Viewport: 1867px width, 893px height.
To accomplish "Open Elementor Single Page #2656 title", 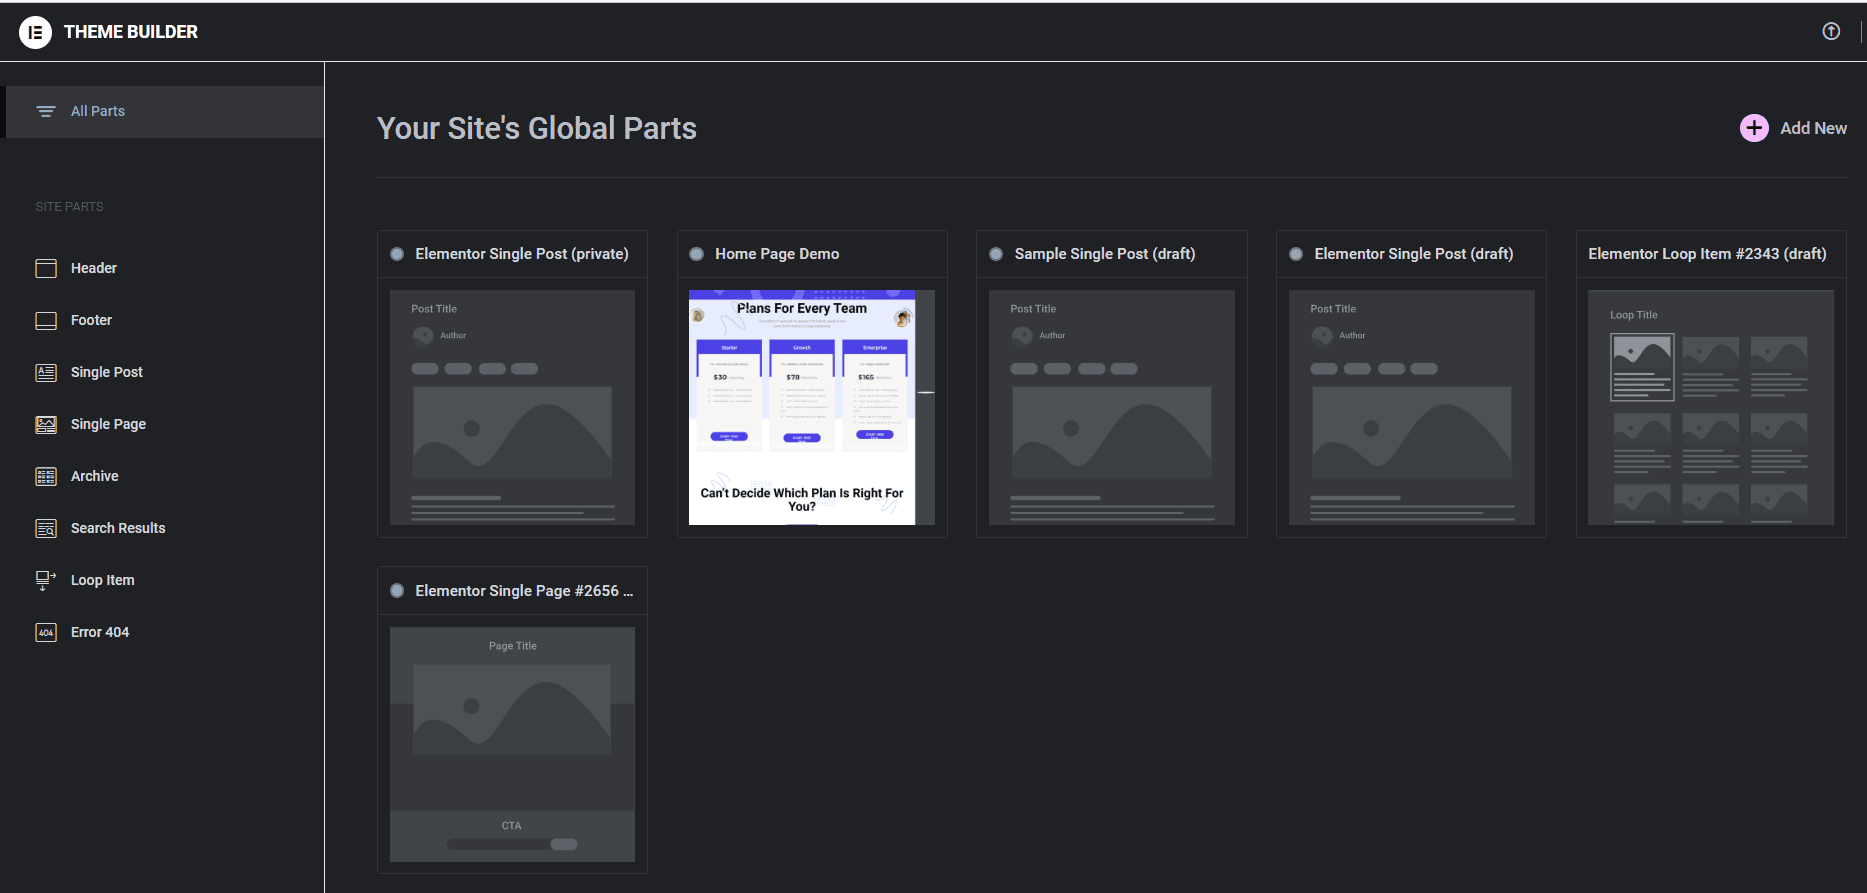I will (x=524, y=591).
